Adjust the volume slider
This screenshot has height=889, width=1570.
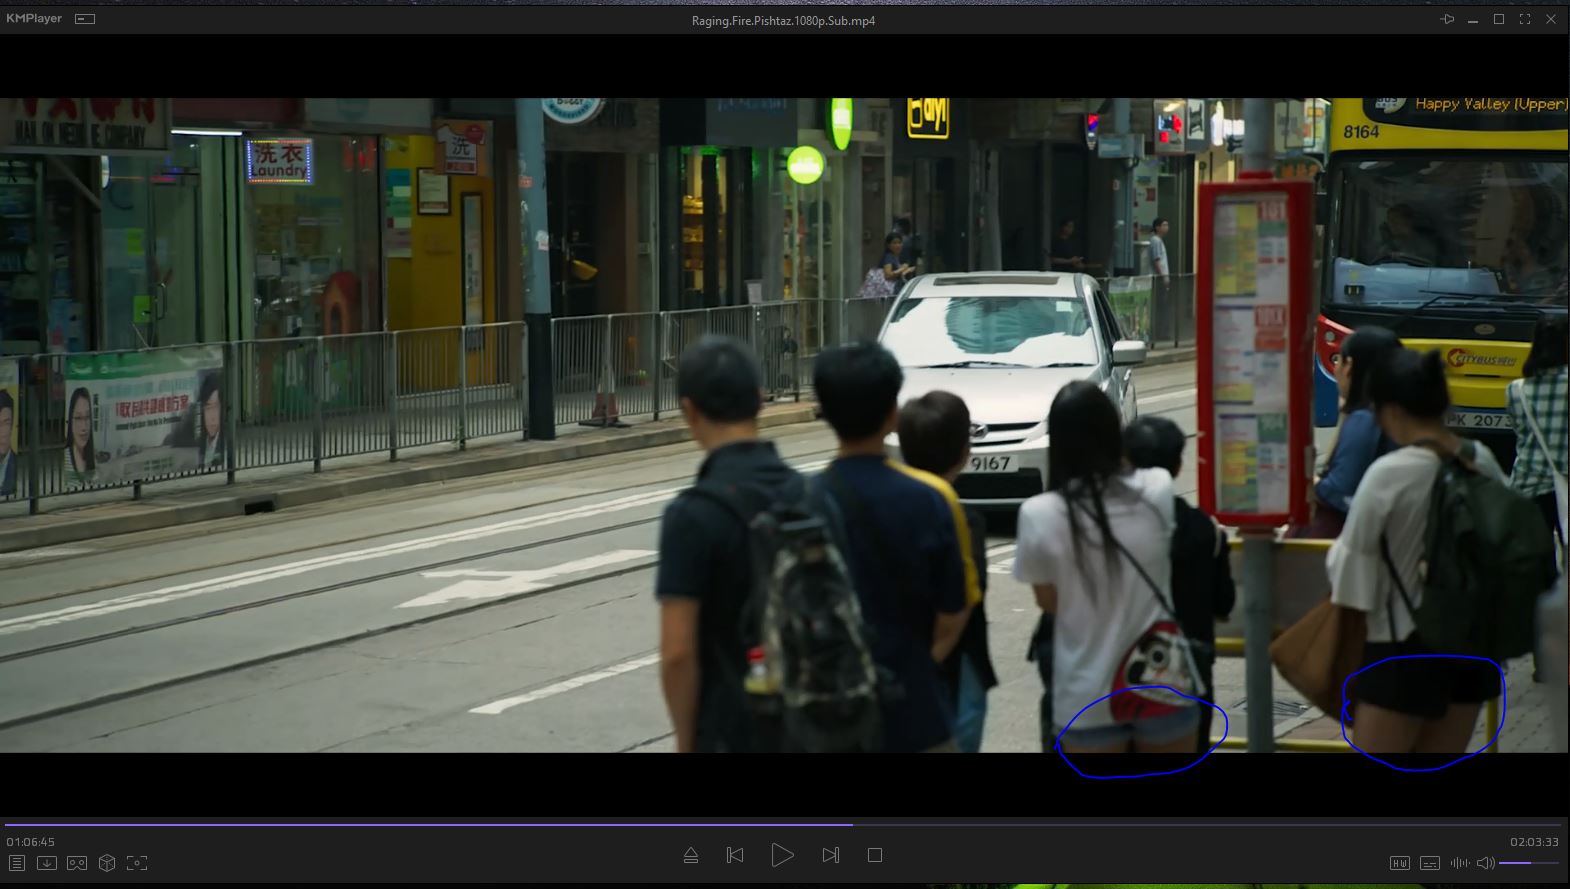(1528, 863)
